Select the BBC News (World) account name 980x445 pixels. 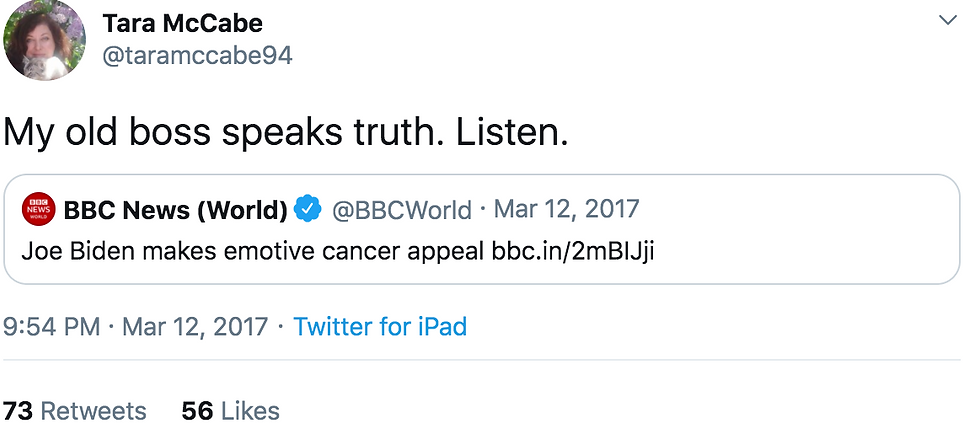175,210
